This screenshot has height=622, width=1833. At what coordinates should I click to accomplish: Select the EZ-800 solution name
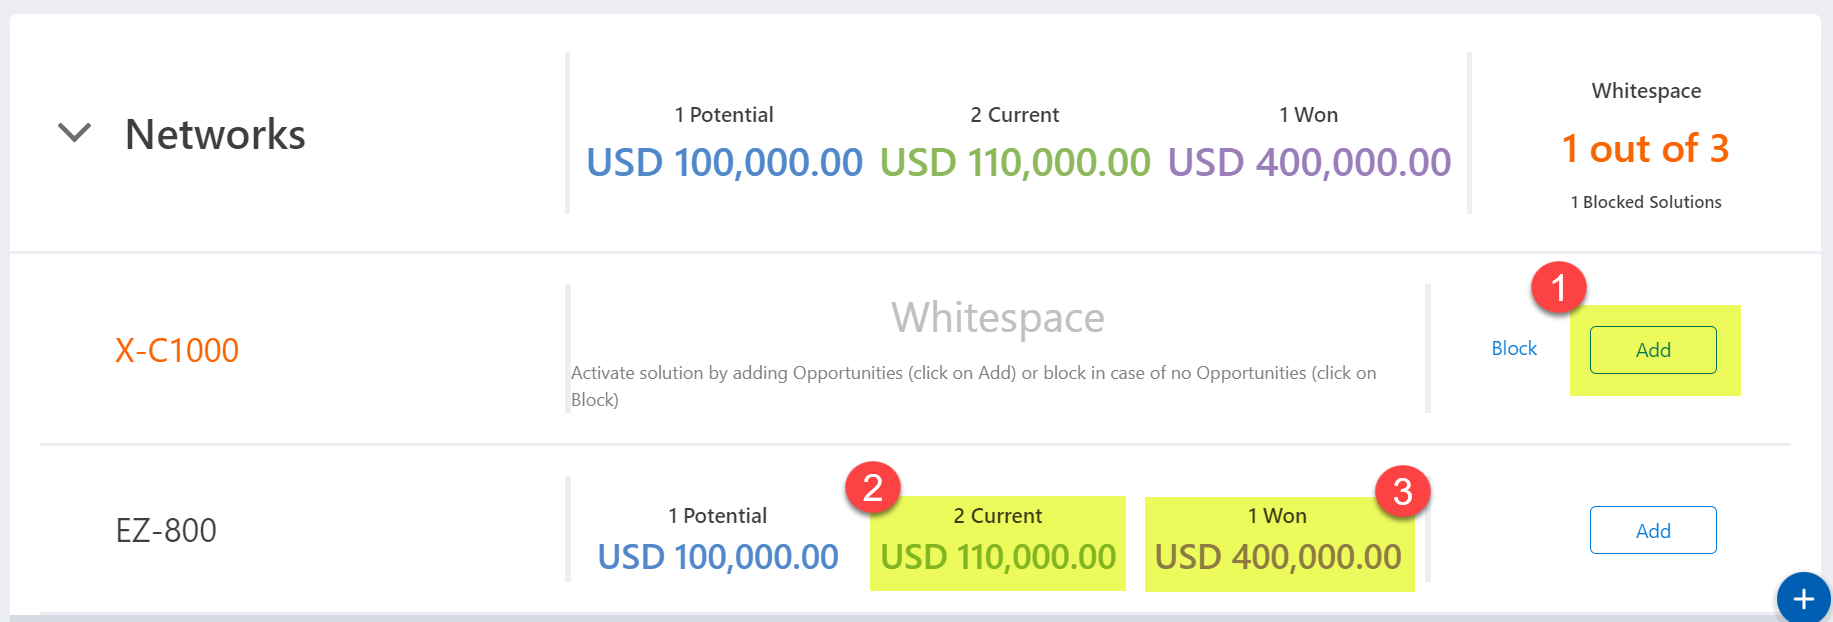(166, 530)
